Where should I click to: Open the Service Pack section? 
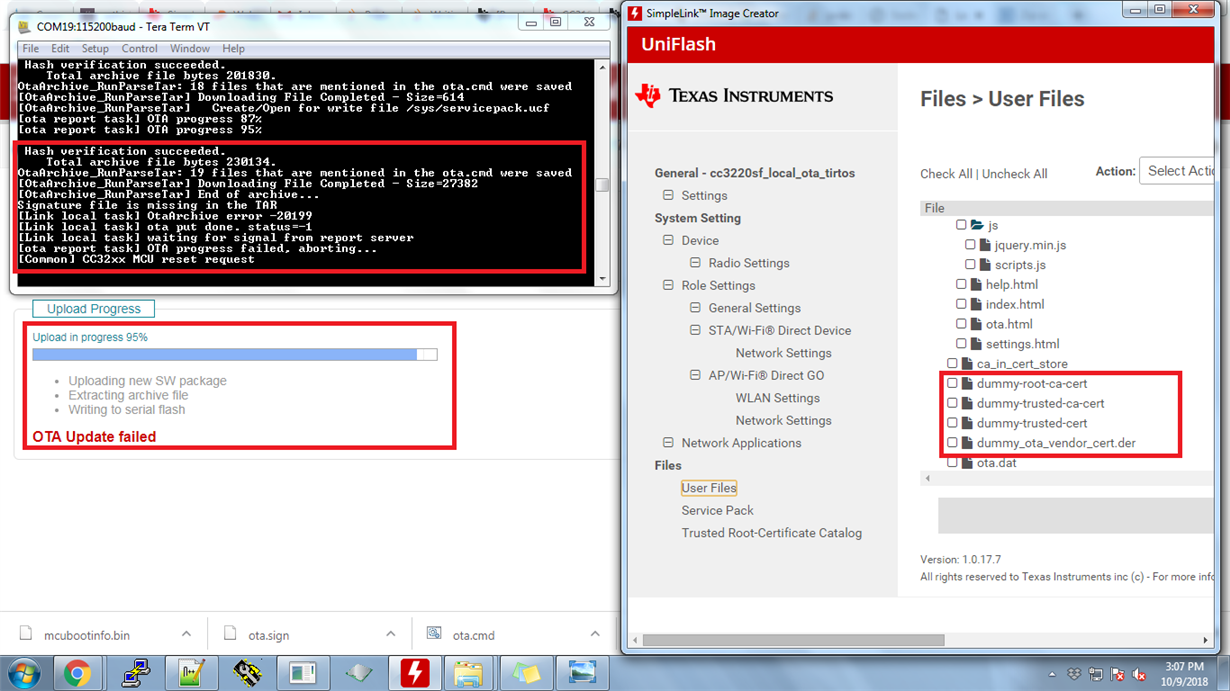click(x=717, y=510)
